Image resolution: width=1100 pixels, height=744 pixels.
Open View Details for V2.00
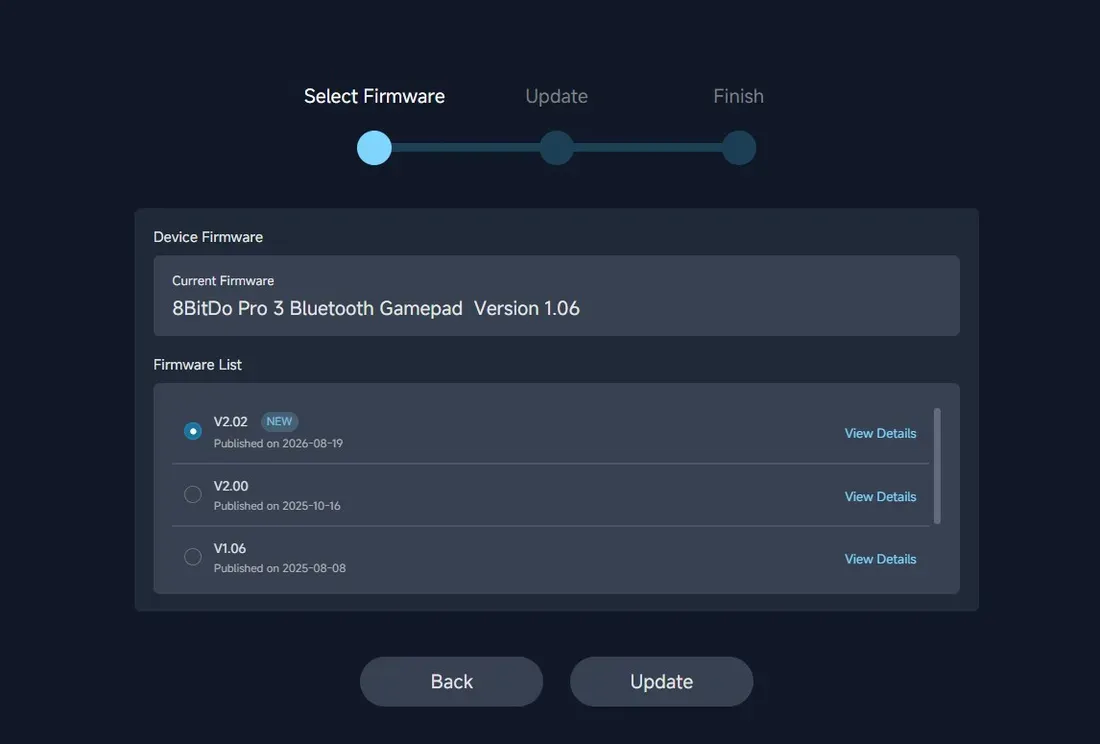880,496
